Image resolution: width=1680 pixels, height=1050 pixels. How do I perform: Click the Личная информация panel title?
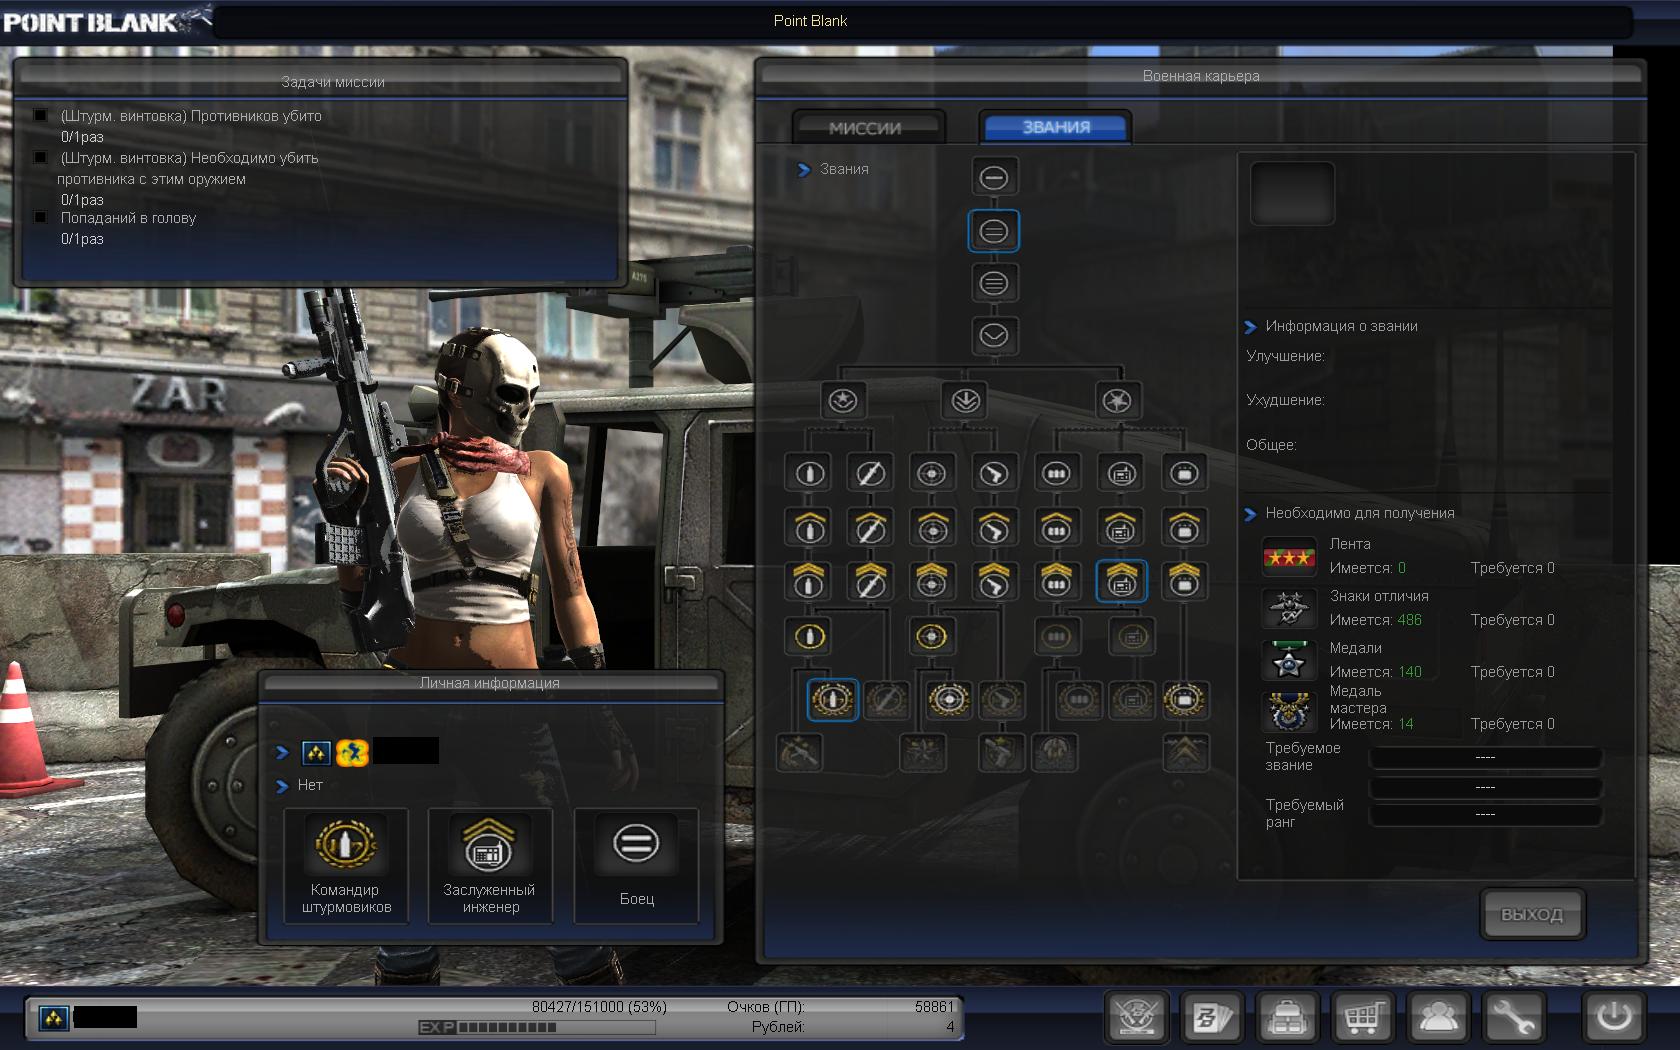click(x=490, y=683)
